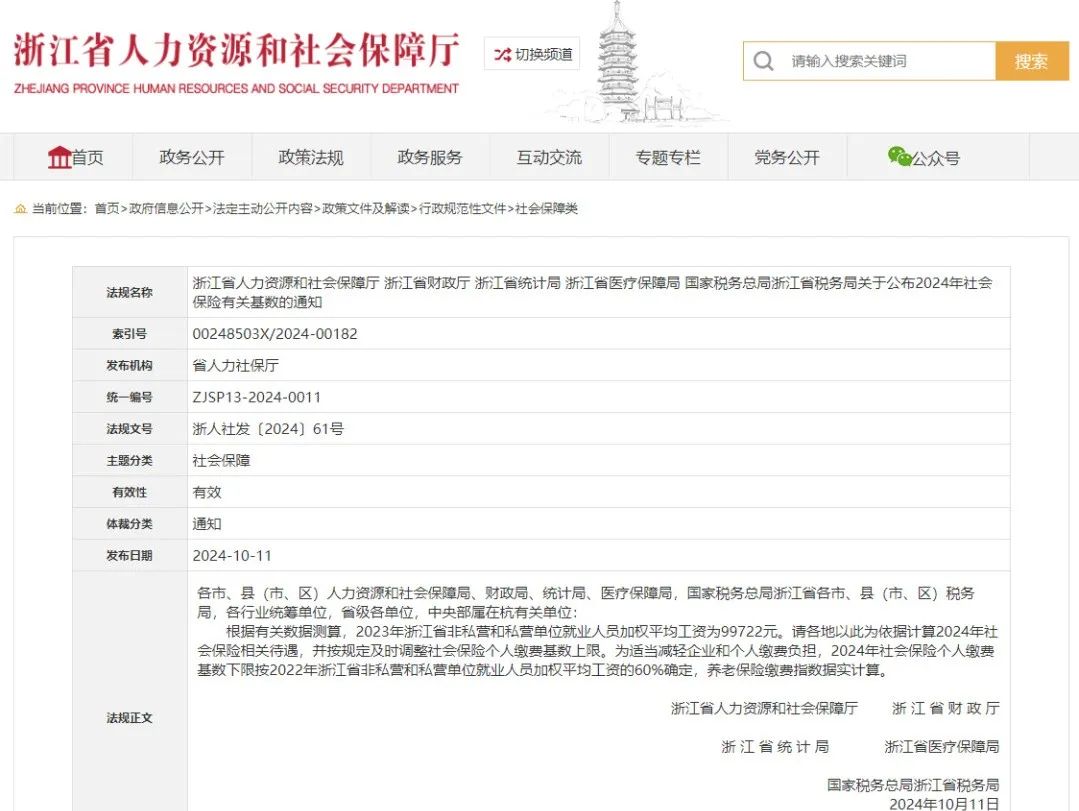Viewport: 1079px width, 811px height.
Task: Click 法定主动公开内容 breadcrumb link
Action: pos(262,209)
